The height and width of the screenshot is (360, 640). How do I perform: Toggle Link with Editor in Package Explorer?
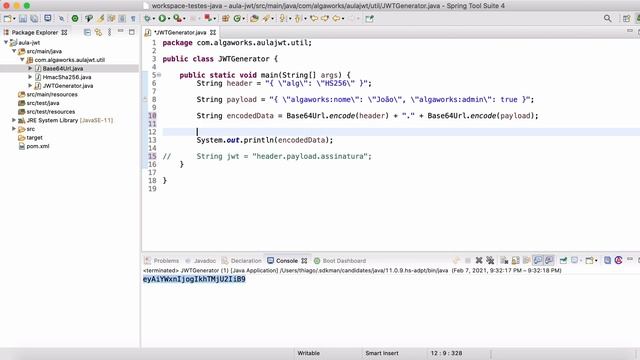click(98, 32)
